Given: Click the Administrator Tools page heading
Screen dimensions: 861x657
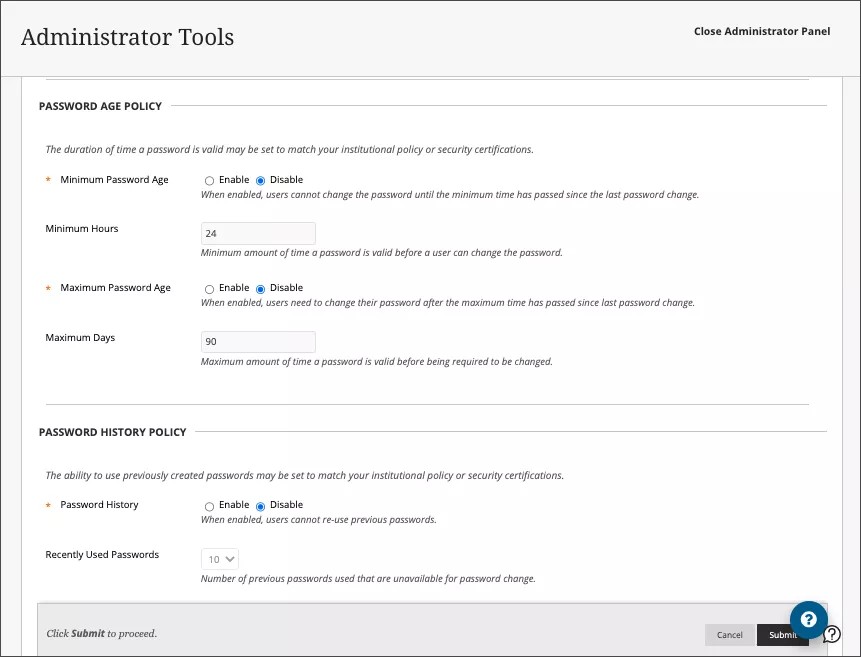Looking at the screenshot, I should click(127, 37).
